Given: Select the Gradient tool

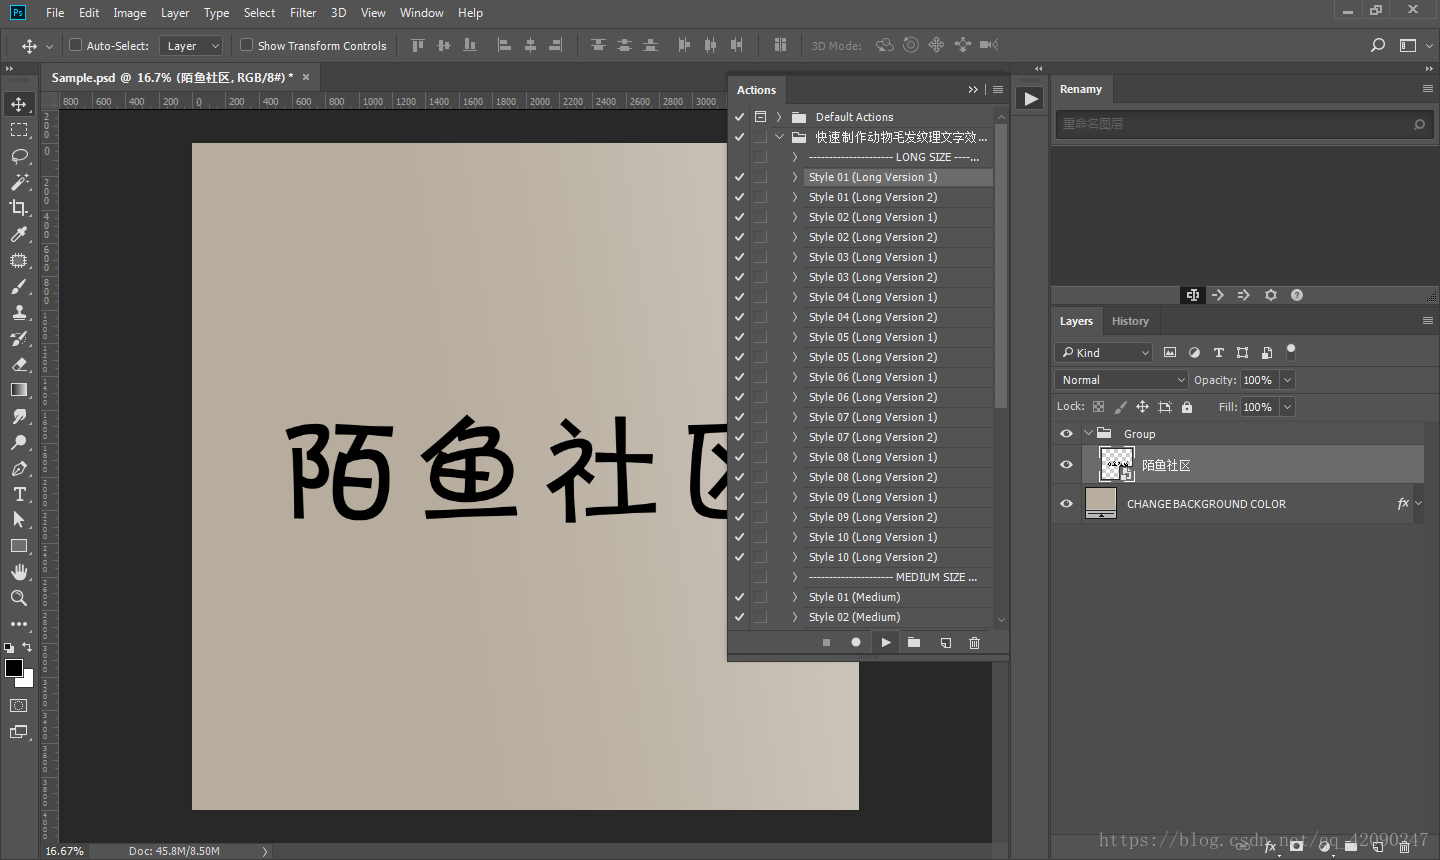Looking at the screenshot, I should tap(19, 390).
